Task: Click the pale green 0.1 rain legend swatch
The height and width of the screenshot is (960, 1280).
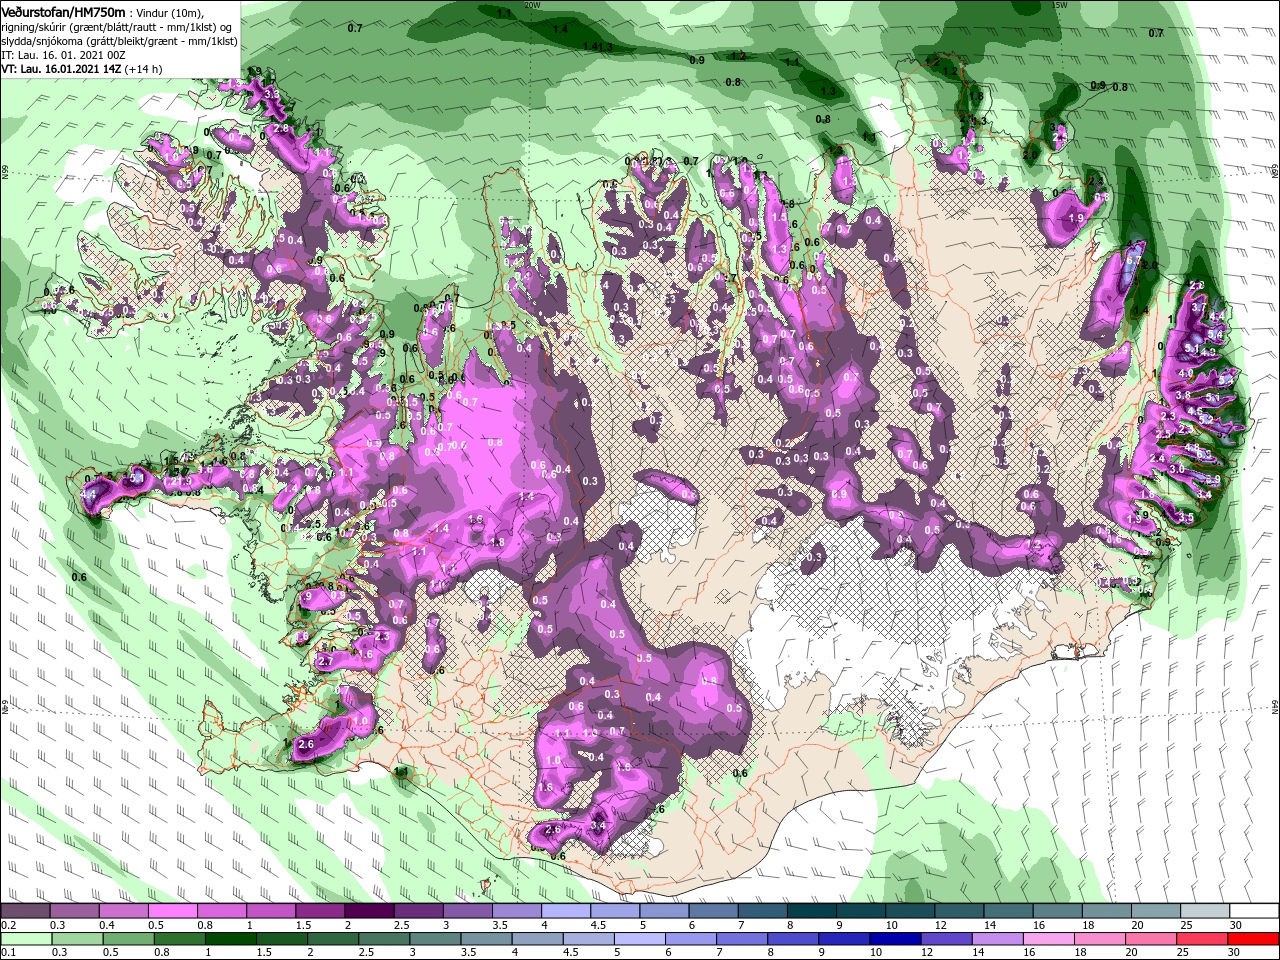Action: [x=25, y=939]
